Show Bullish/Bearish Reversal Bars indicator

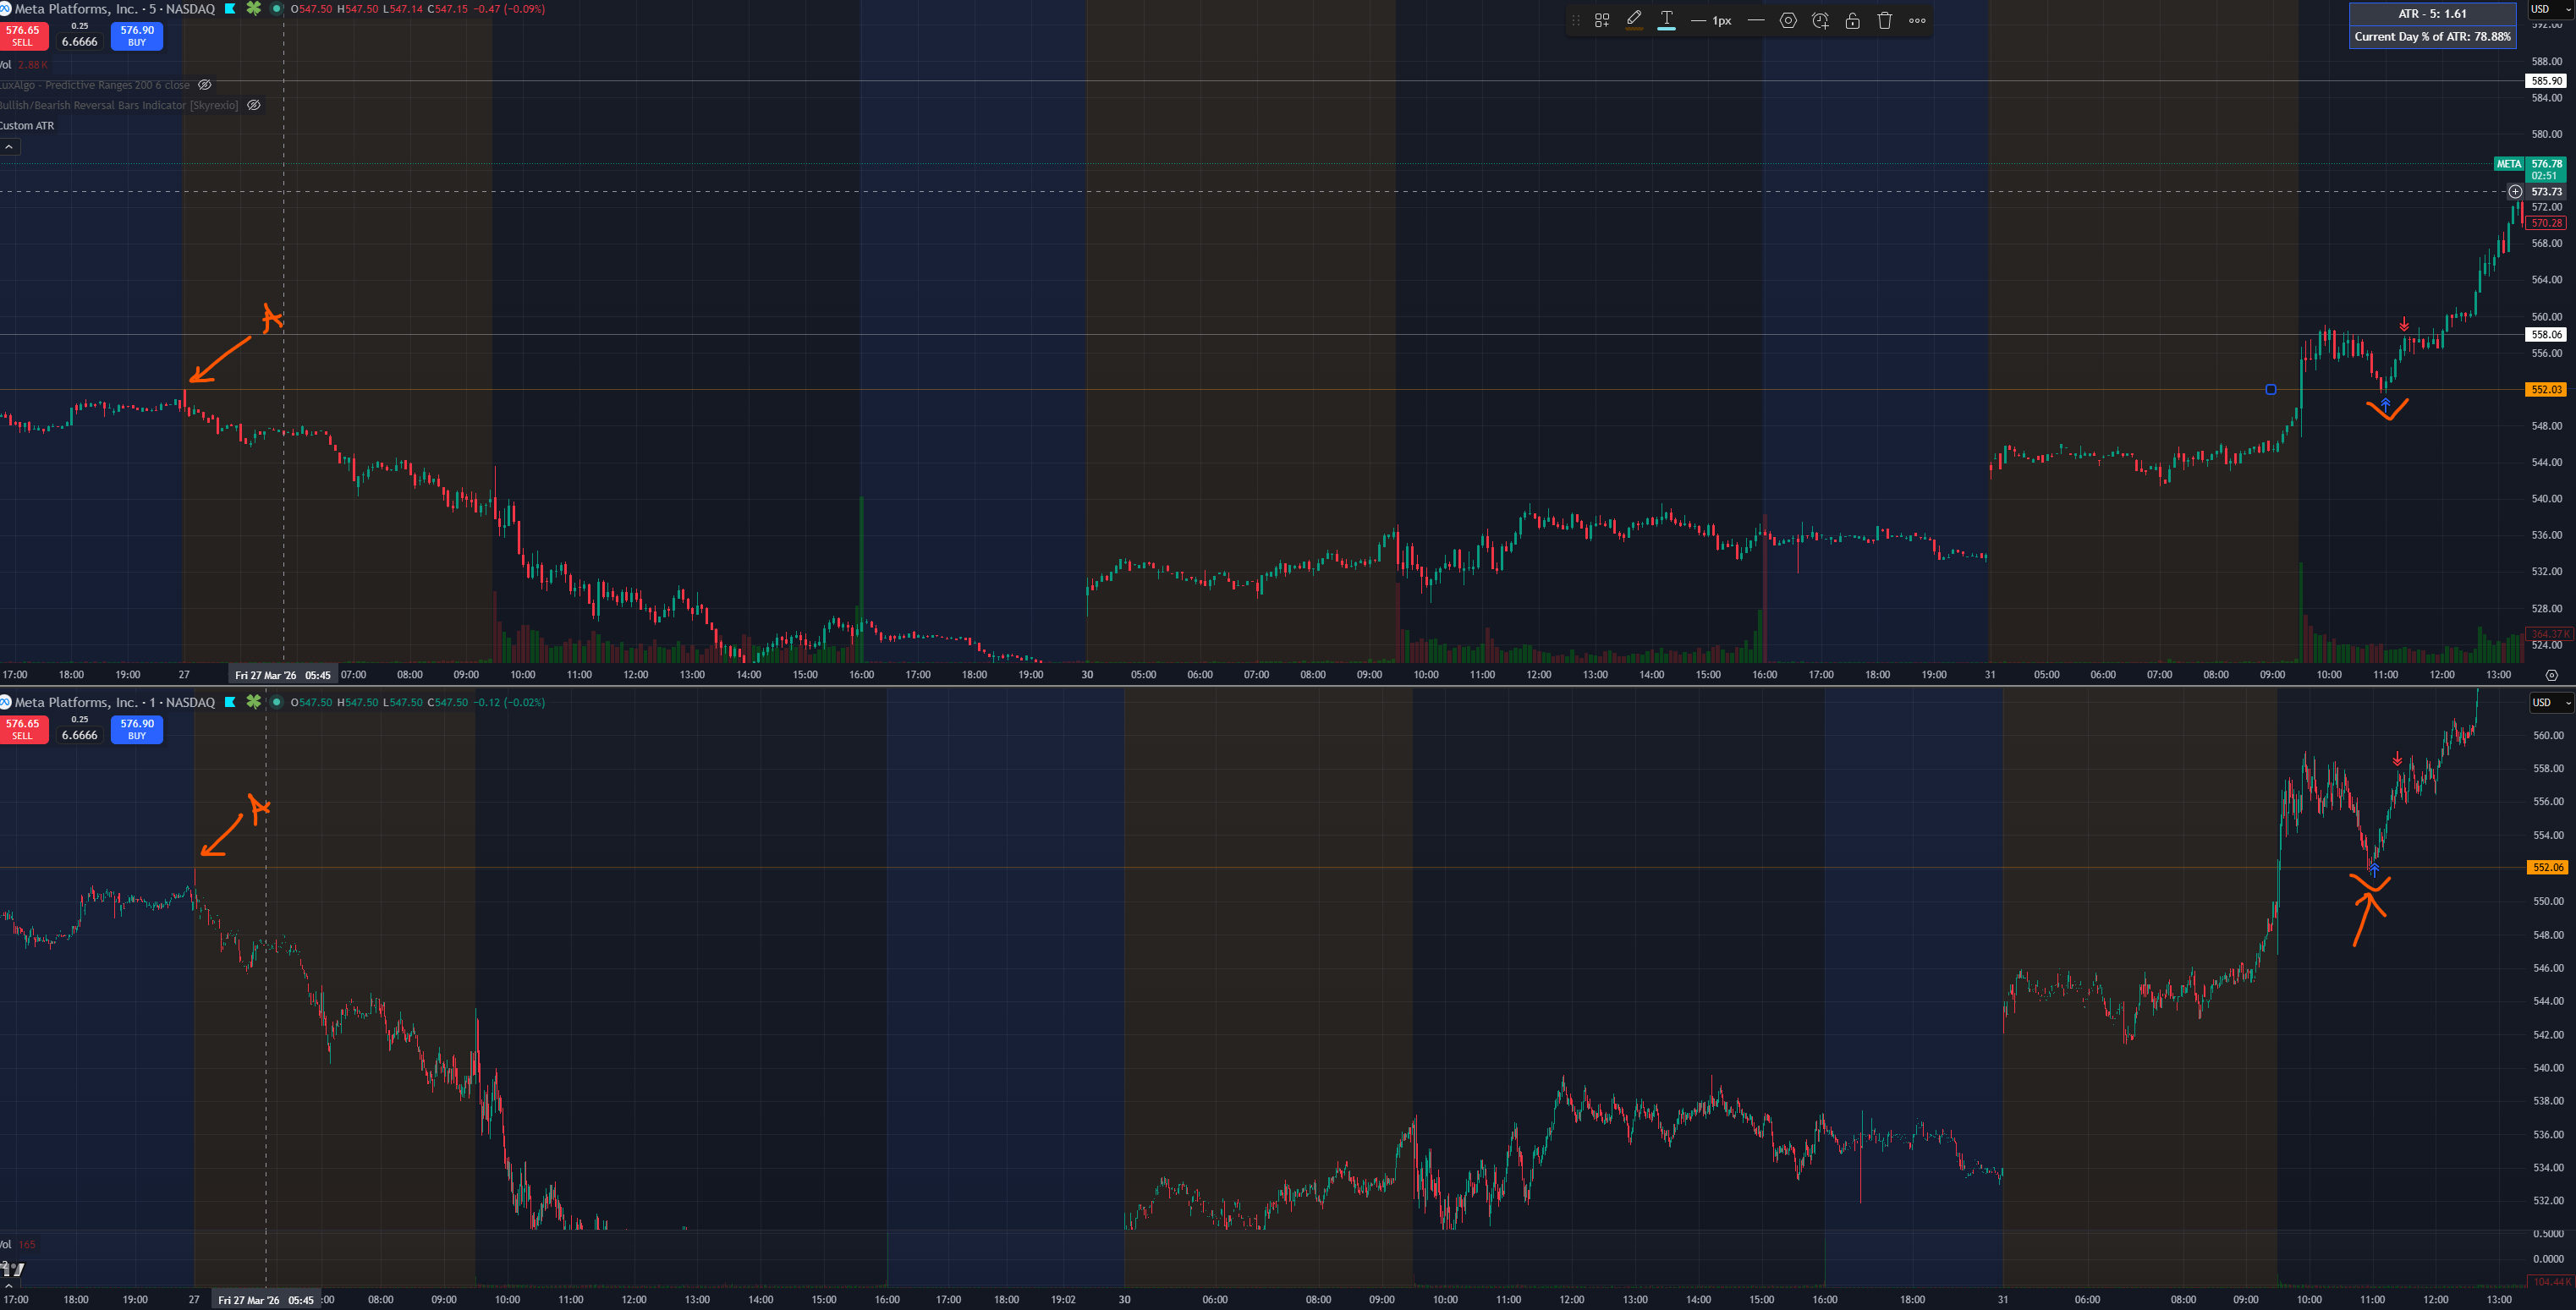[x=254, y=105]
